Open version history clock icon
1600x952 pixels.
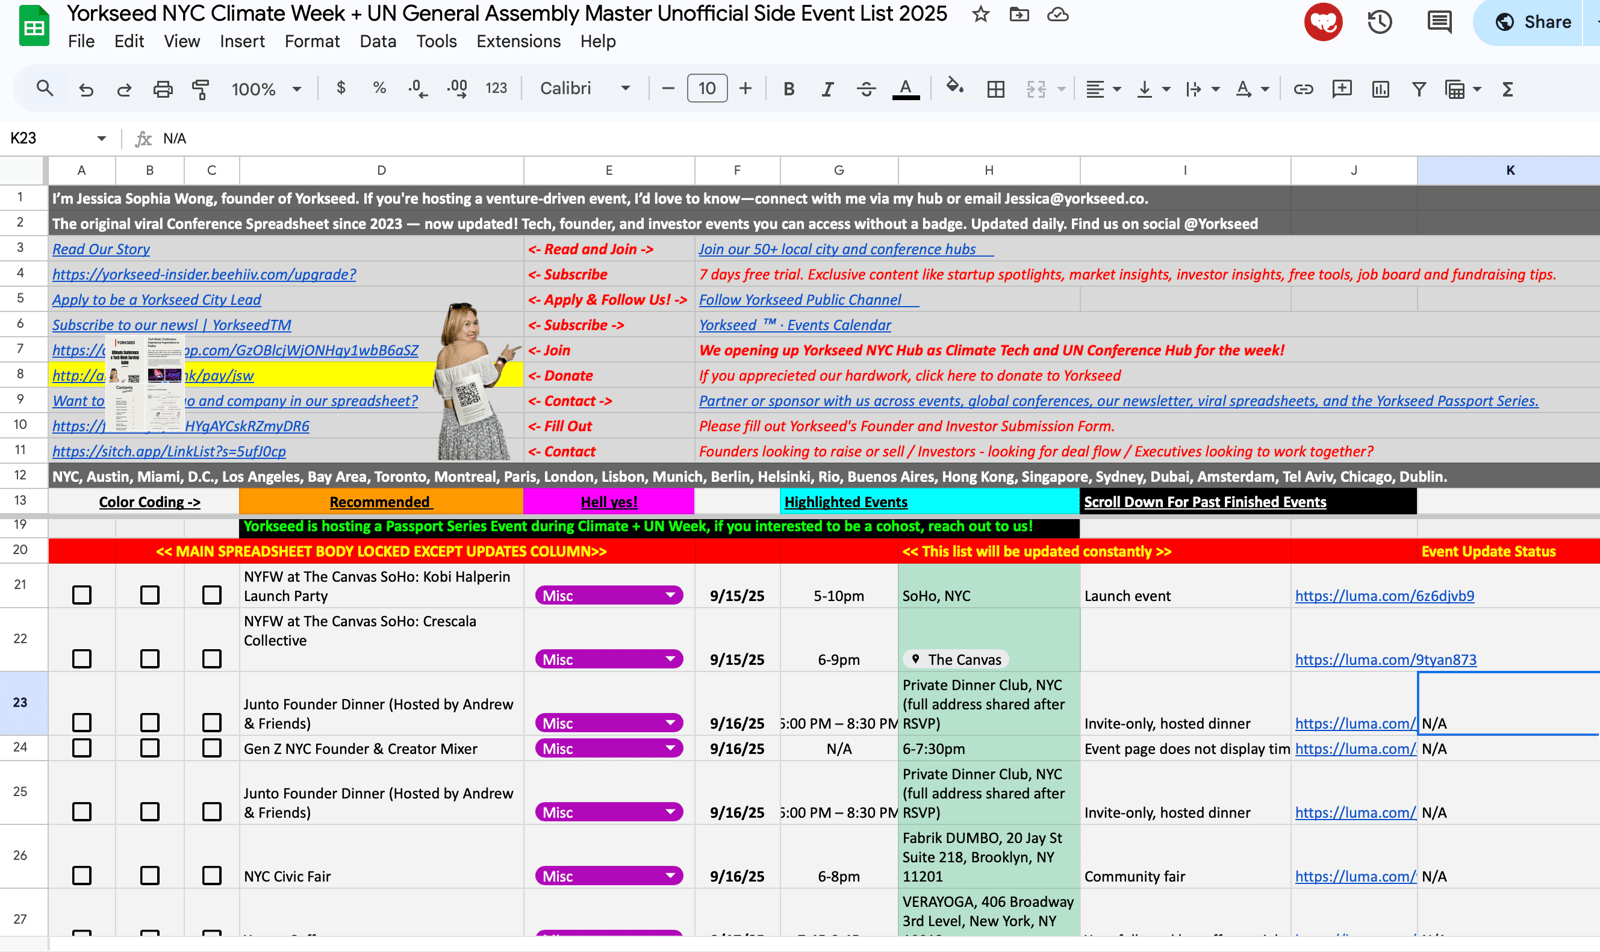(1380, 22)
